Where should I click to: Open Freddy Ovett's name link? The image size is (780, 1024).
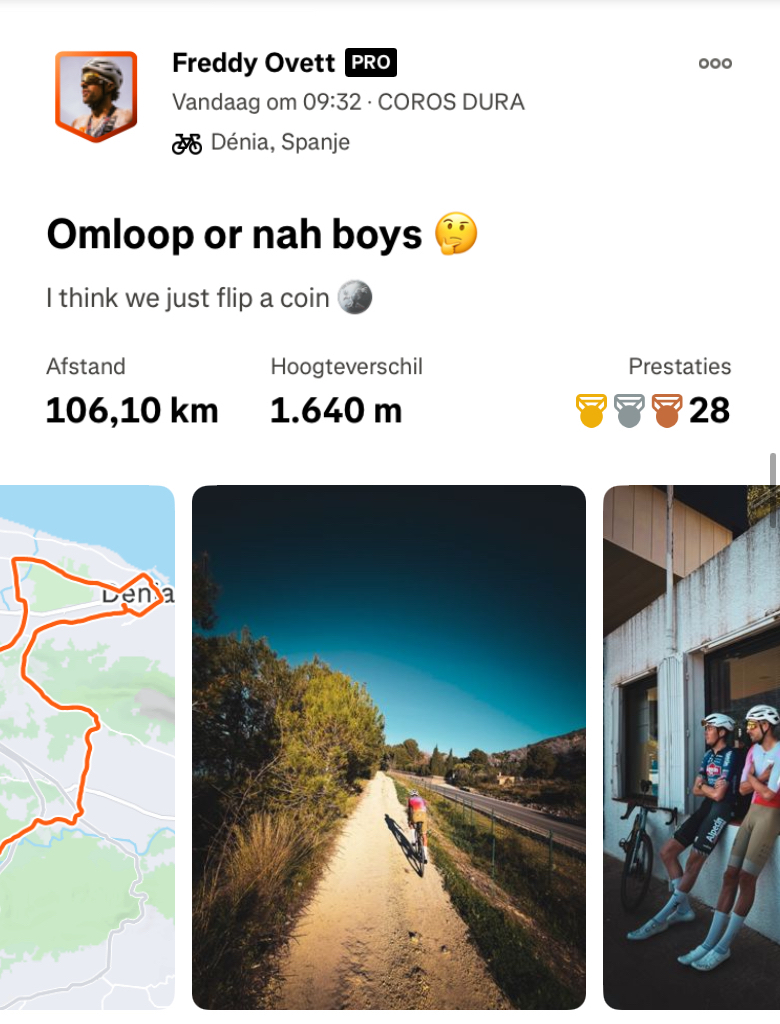[253, 63]
